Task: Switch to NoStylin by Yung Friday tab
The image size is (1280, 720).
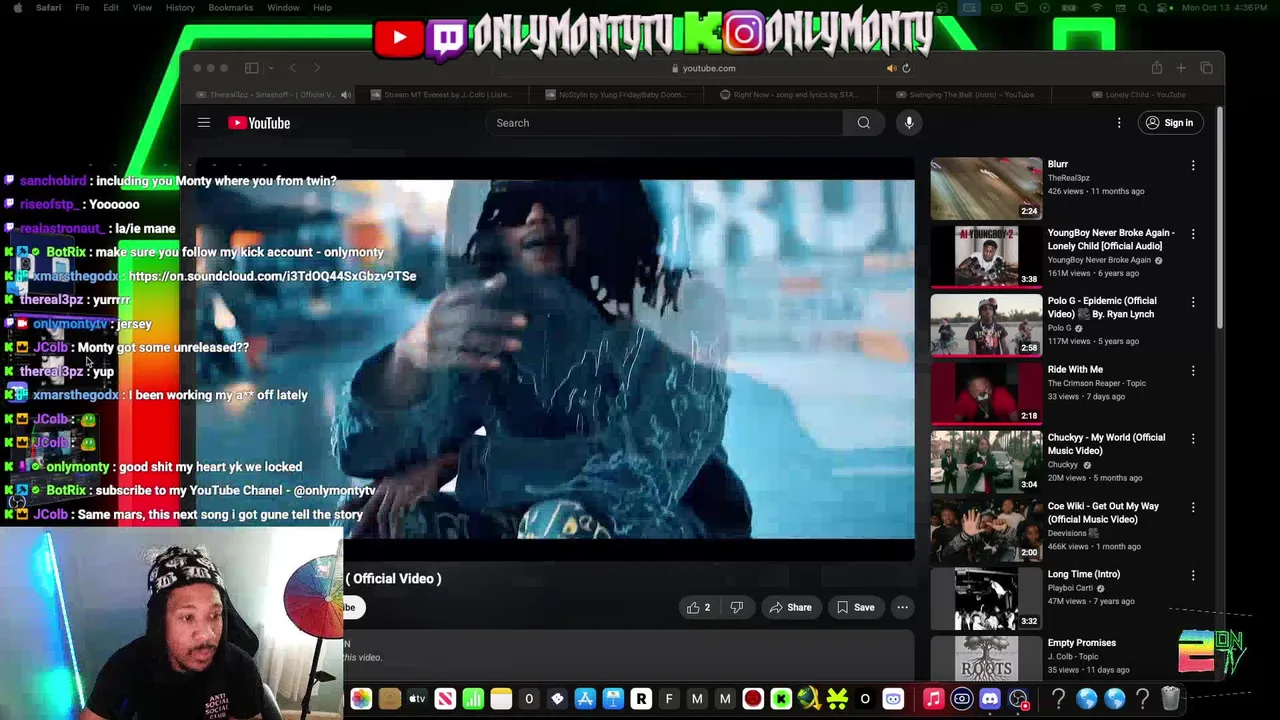Action: (x=618, y=95)
